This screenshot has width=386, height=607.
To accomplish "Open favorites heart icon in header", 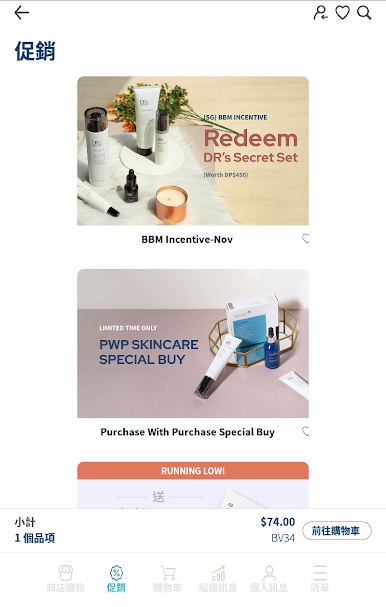I will (342, 12).
